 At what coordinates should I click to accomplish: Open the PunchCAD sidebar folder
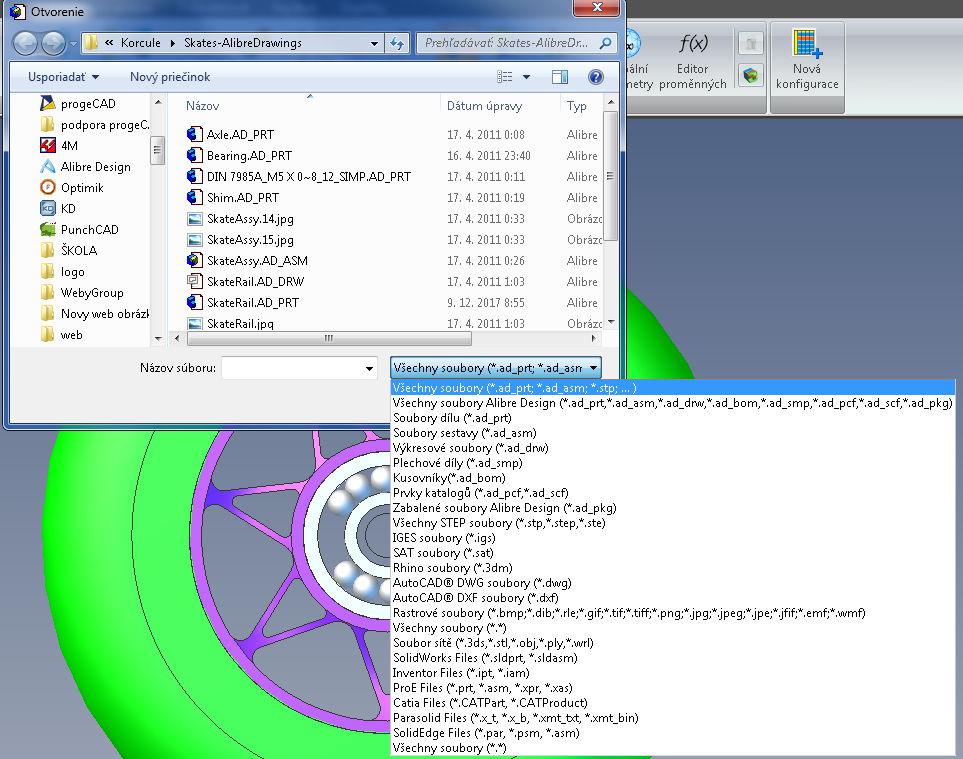[x=79, y=229]
